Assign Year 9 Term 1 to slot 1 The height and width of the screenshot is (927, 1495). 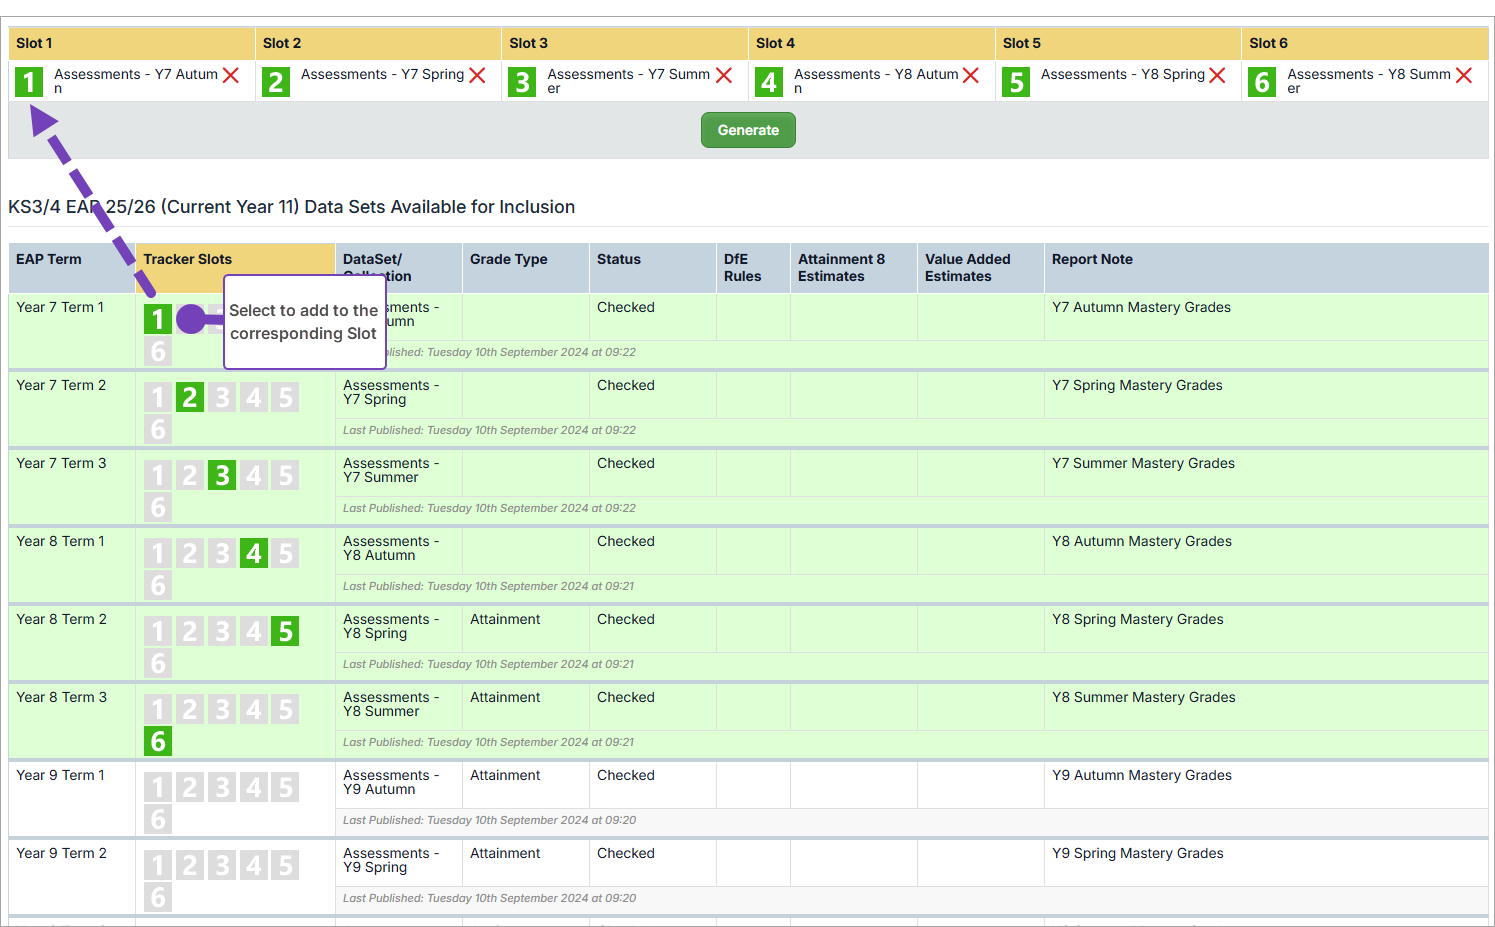[158, 787]
